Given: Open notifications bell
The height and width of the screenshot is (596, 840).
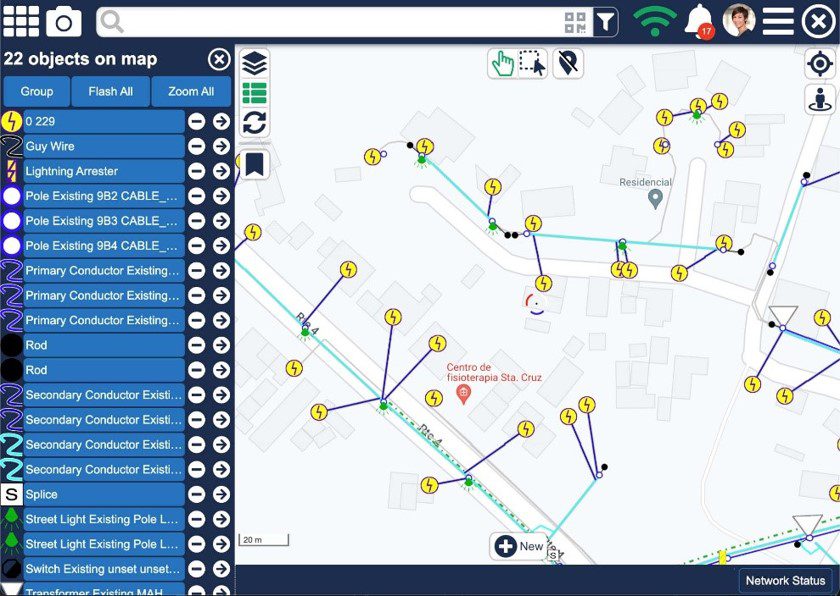Looking at the screenshot, I should [699, 21].
